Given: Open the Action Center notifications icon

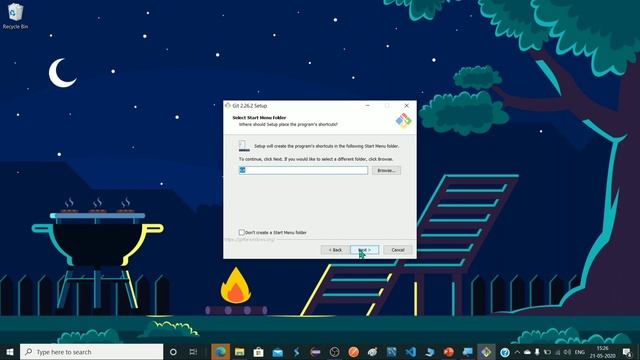Looking at the screenshot, I should click(627, 352).
